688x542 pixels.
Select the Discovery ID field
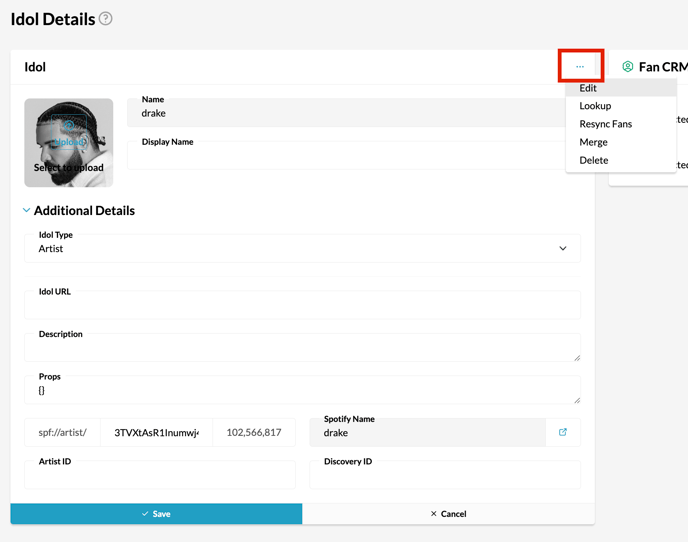[445, 478]
